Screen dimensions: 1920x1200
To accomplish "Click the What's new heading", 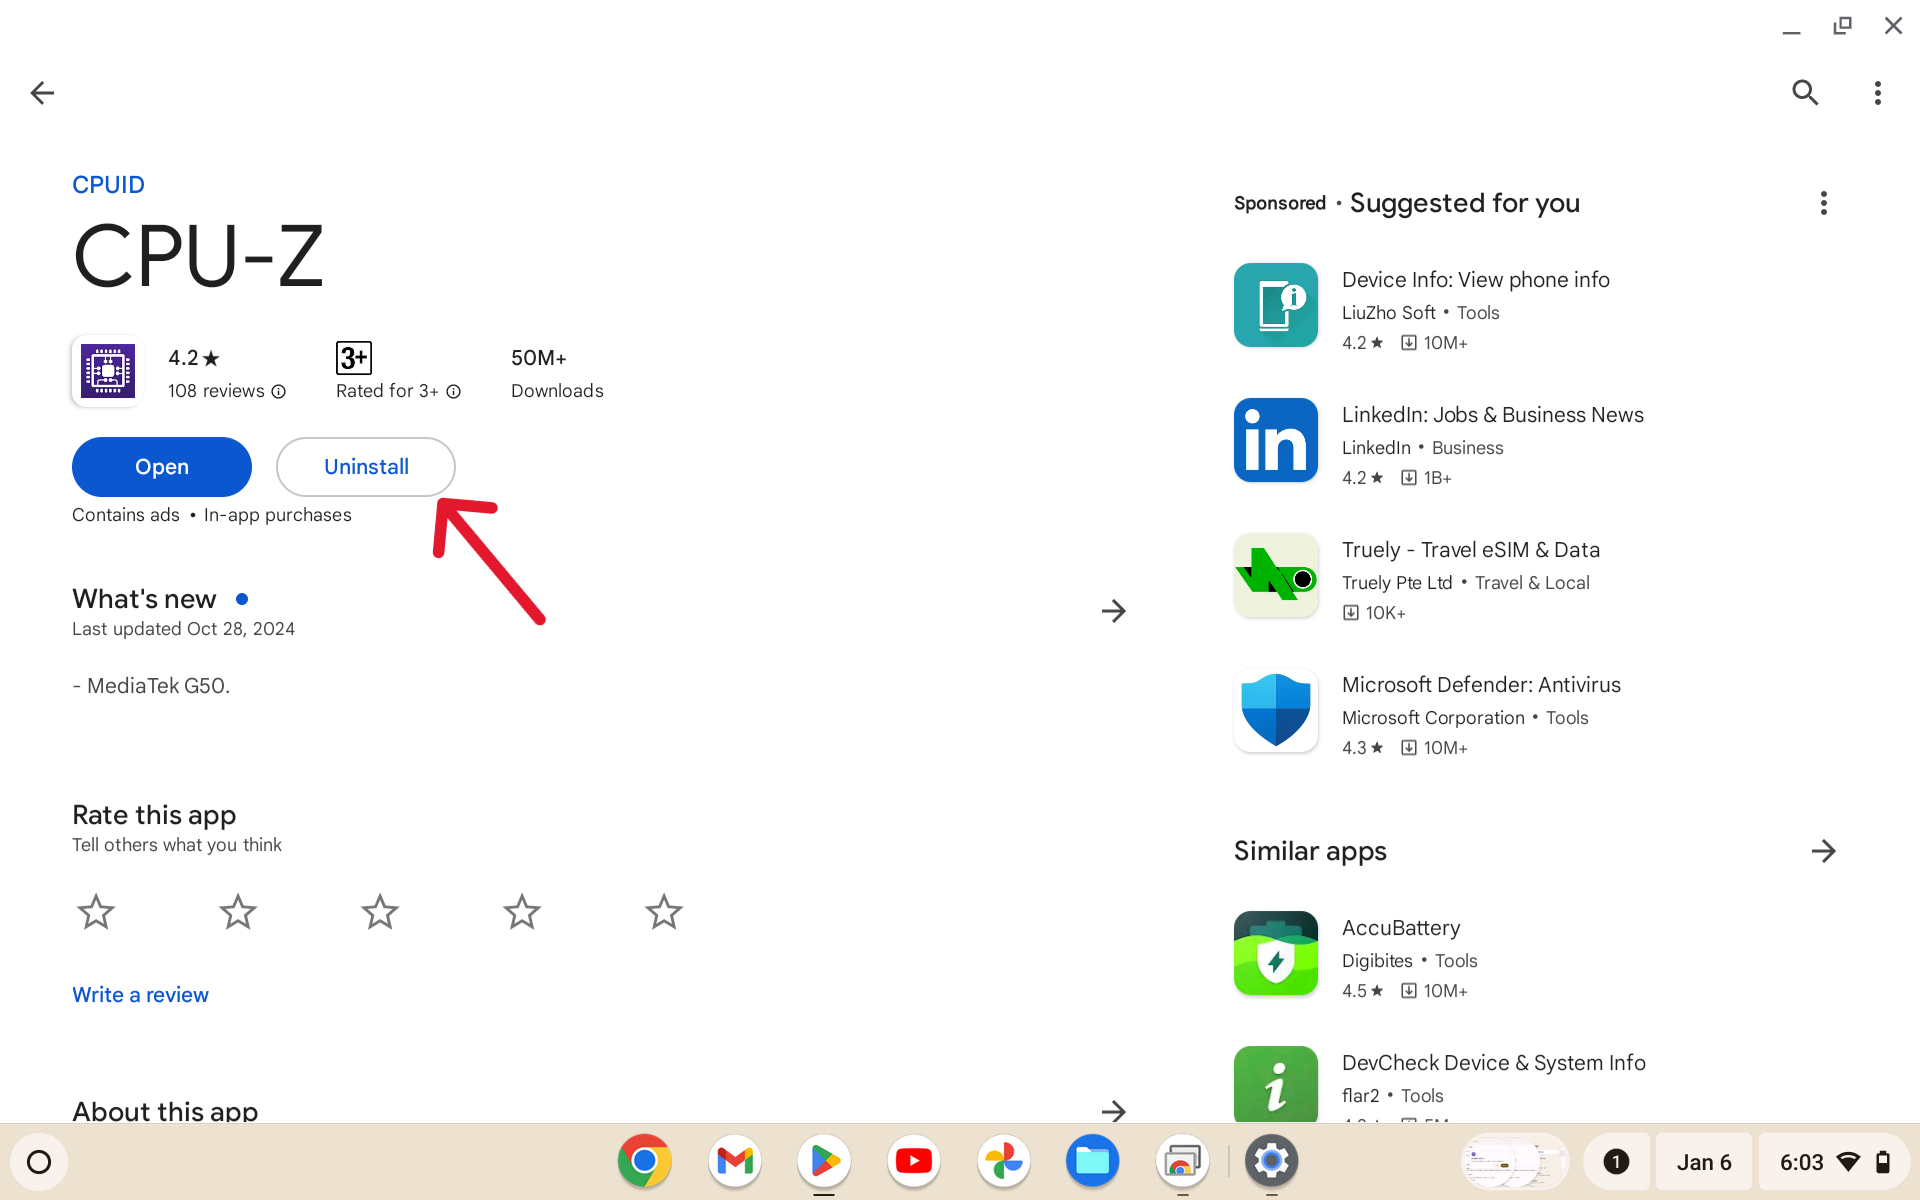I will (x=144, y=599).
